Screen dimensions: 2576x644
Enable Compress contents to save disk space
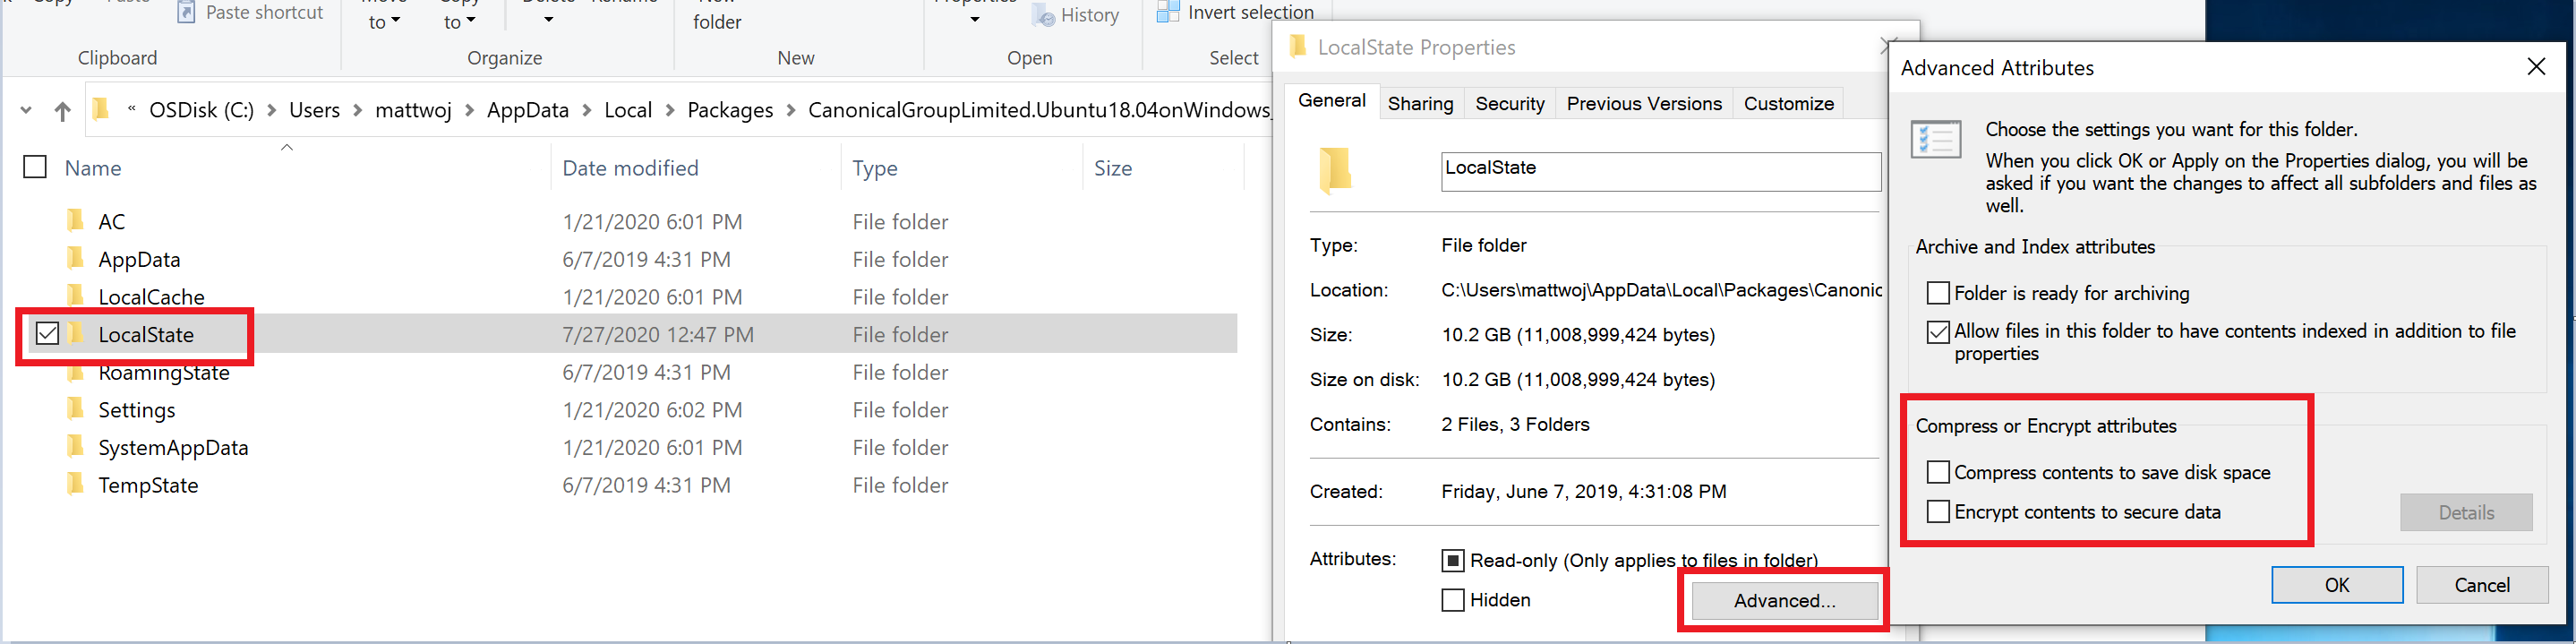pyautogui.click(x=1938, y=472)
